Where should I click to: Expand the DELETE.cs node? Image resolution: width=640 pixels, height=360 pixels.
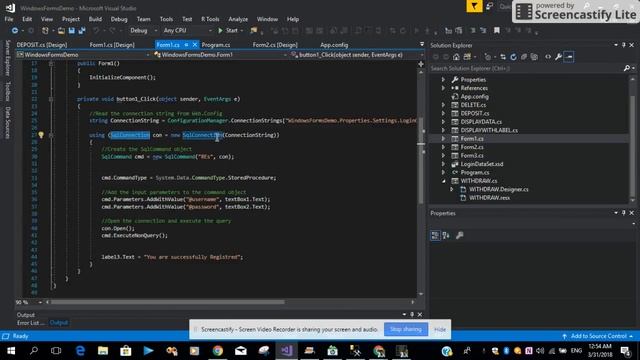tap(443, 105)
